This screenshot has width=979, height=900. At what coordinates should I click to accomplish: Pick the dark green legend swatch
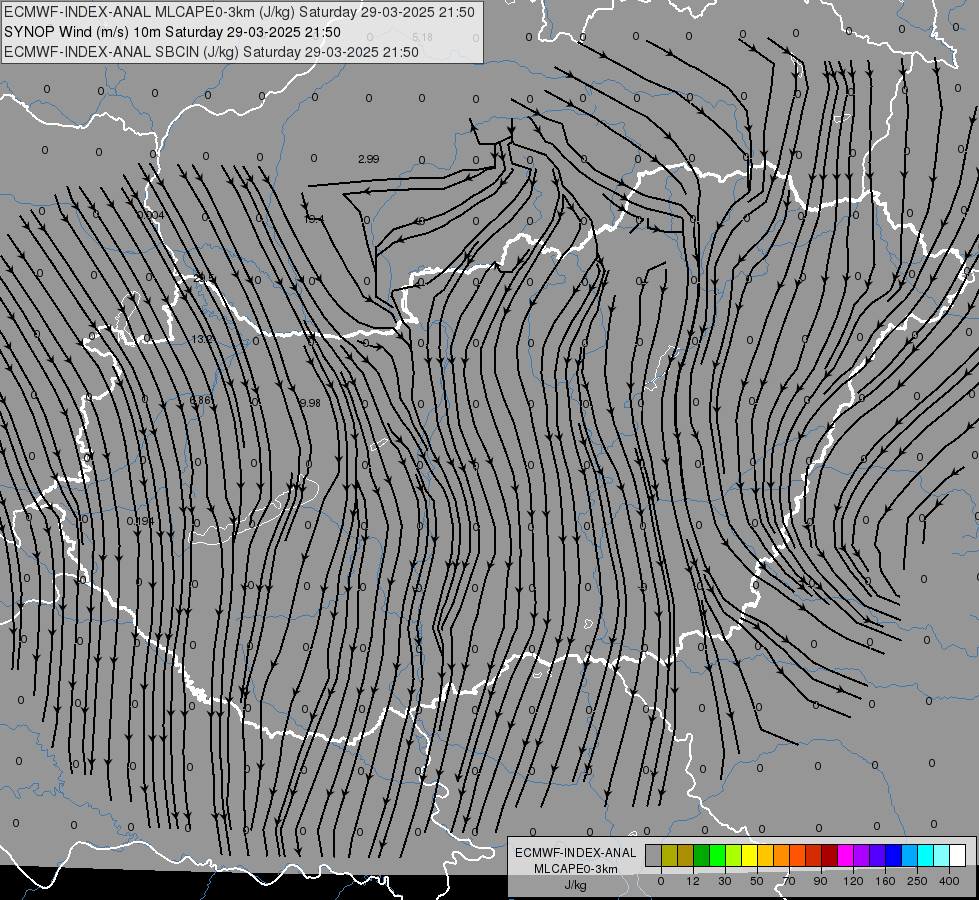click(702, 855)
